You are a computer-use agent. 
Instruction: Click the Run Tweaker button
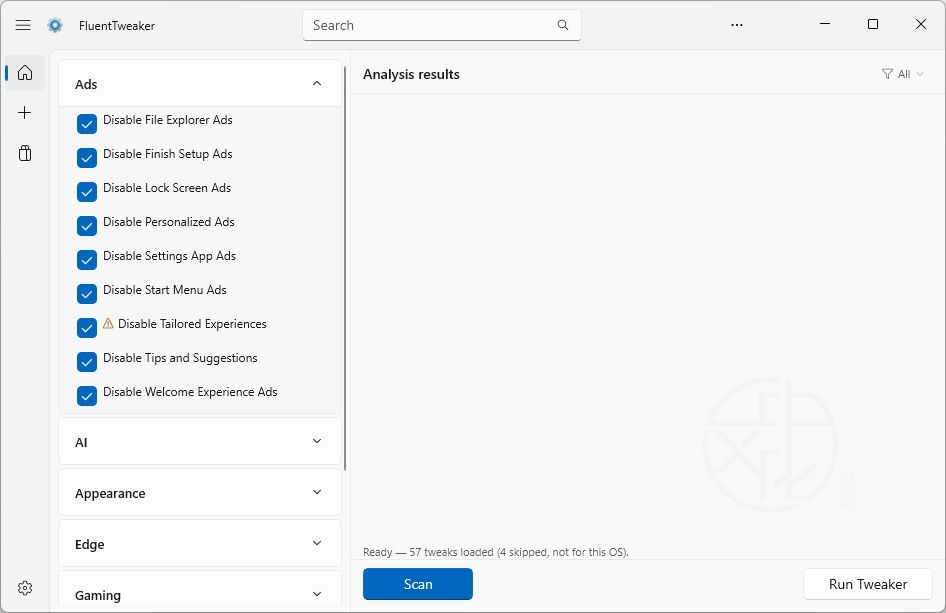click(868, 584)
